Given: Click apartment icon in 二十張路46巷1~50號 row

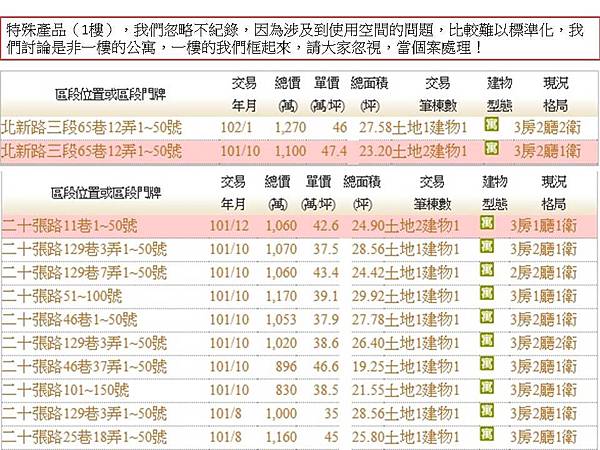Looking at the screenshot, I should coord(487,316).
